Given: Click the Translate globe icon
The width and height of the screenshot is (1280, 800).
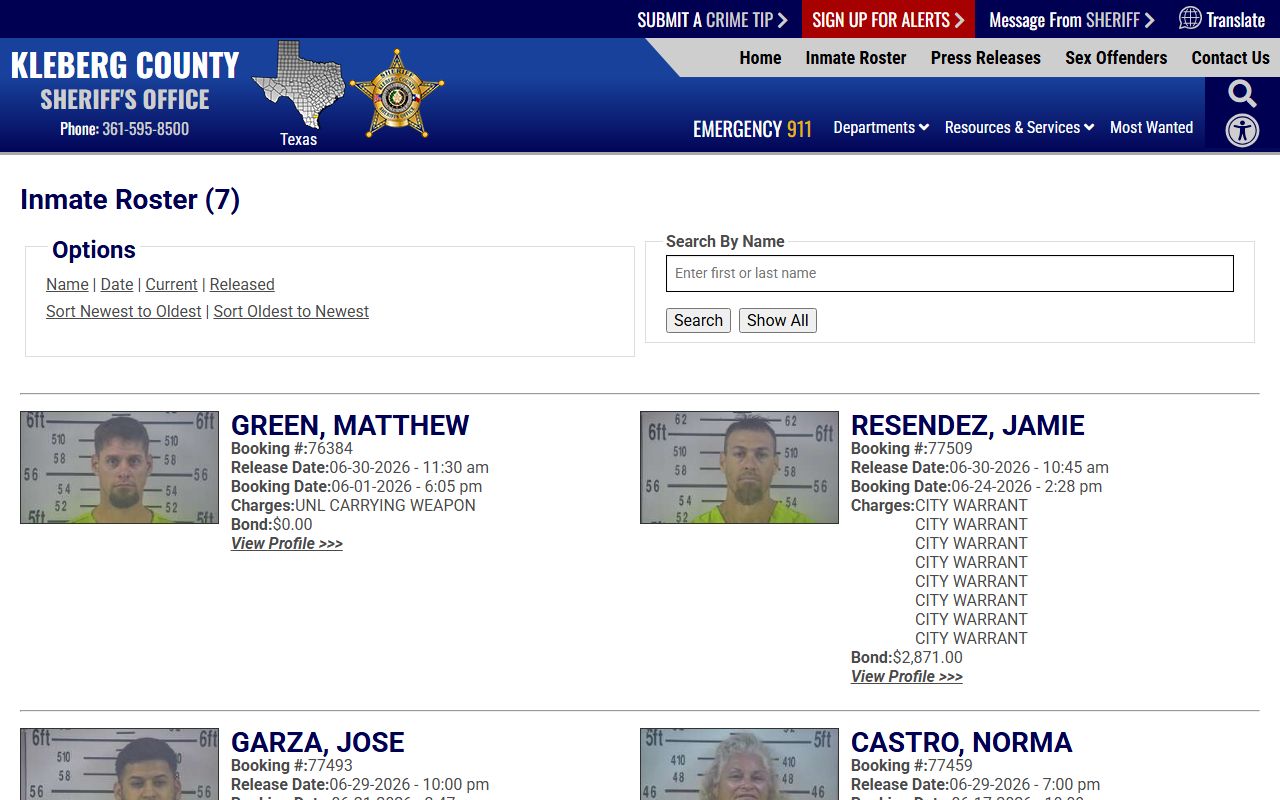Looking at the screenshot, I should point(1190,18).
